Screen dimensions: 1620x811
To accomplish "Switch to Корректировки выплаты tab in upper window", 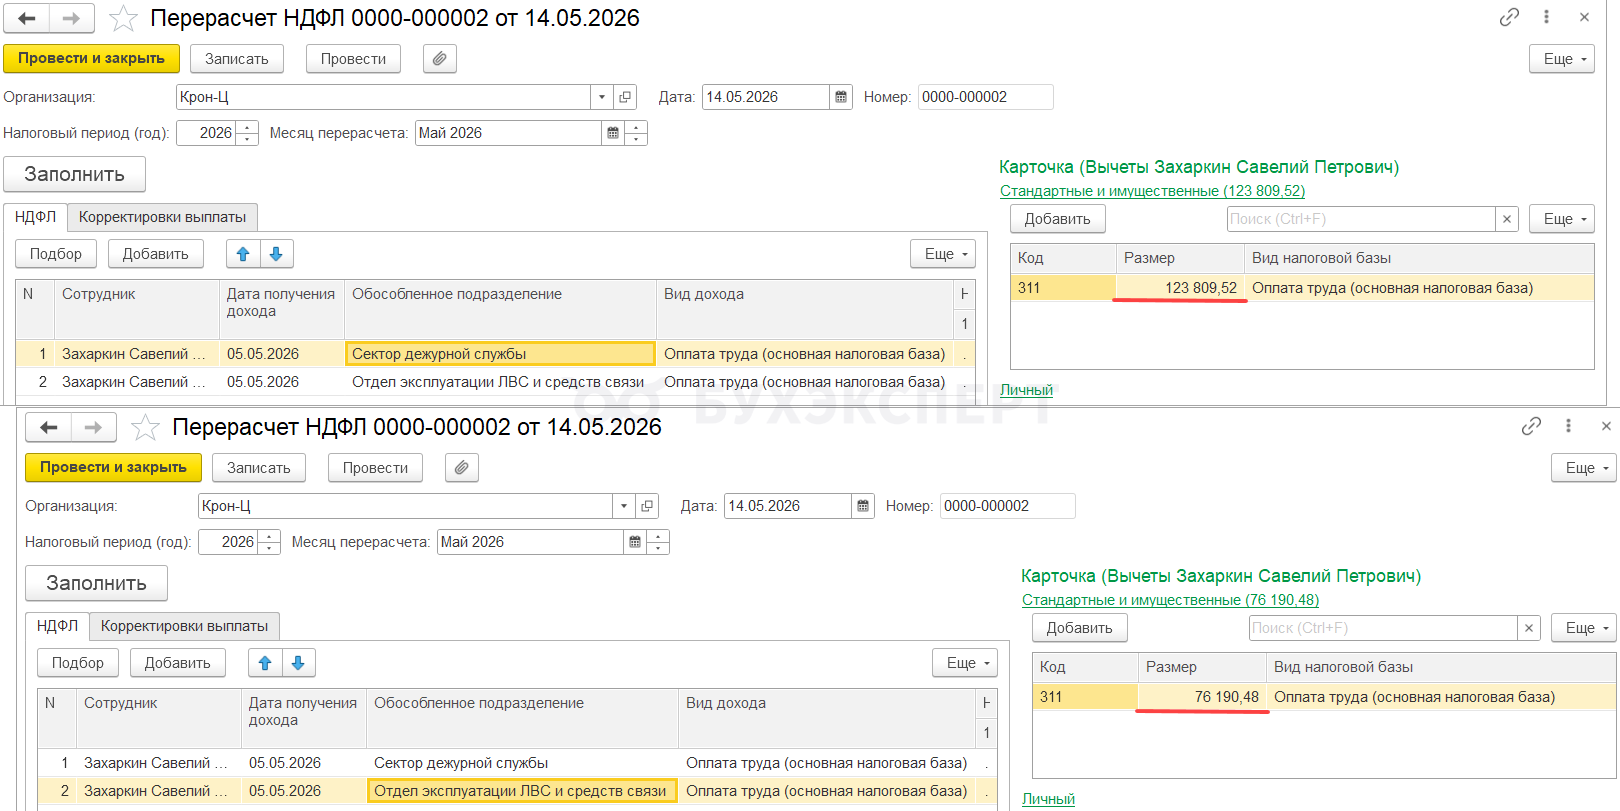I will (162, 217).
